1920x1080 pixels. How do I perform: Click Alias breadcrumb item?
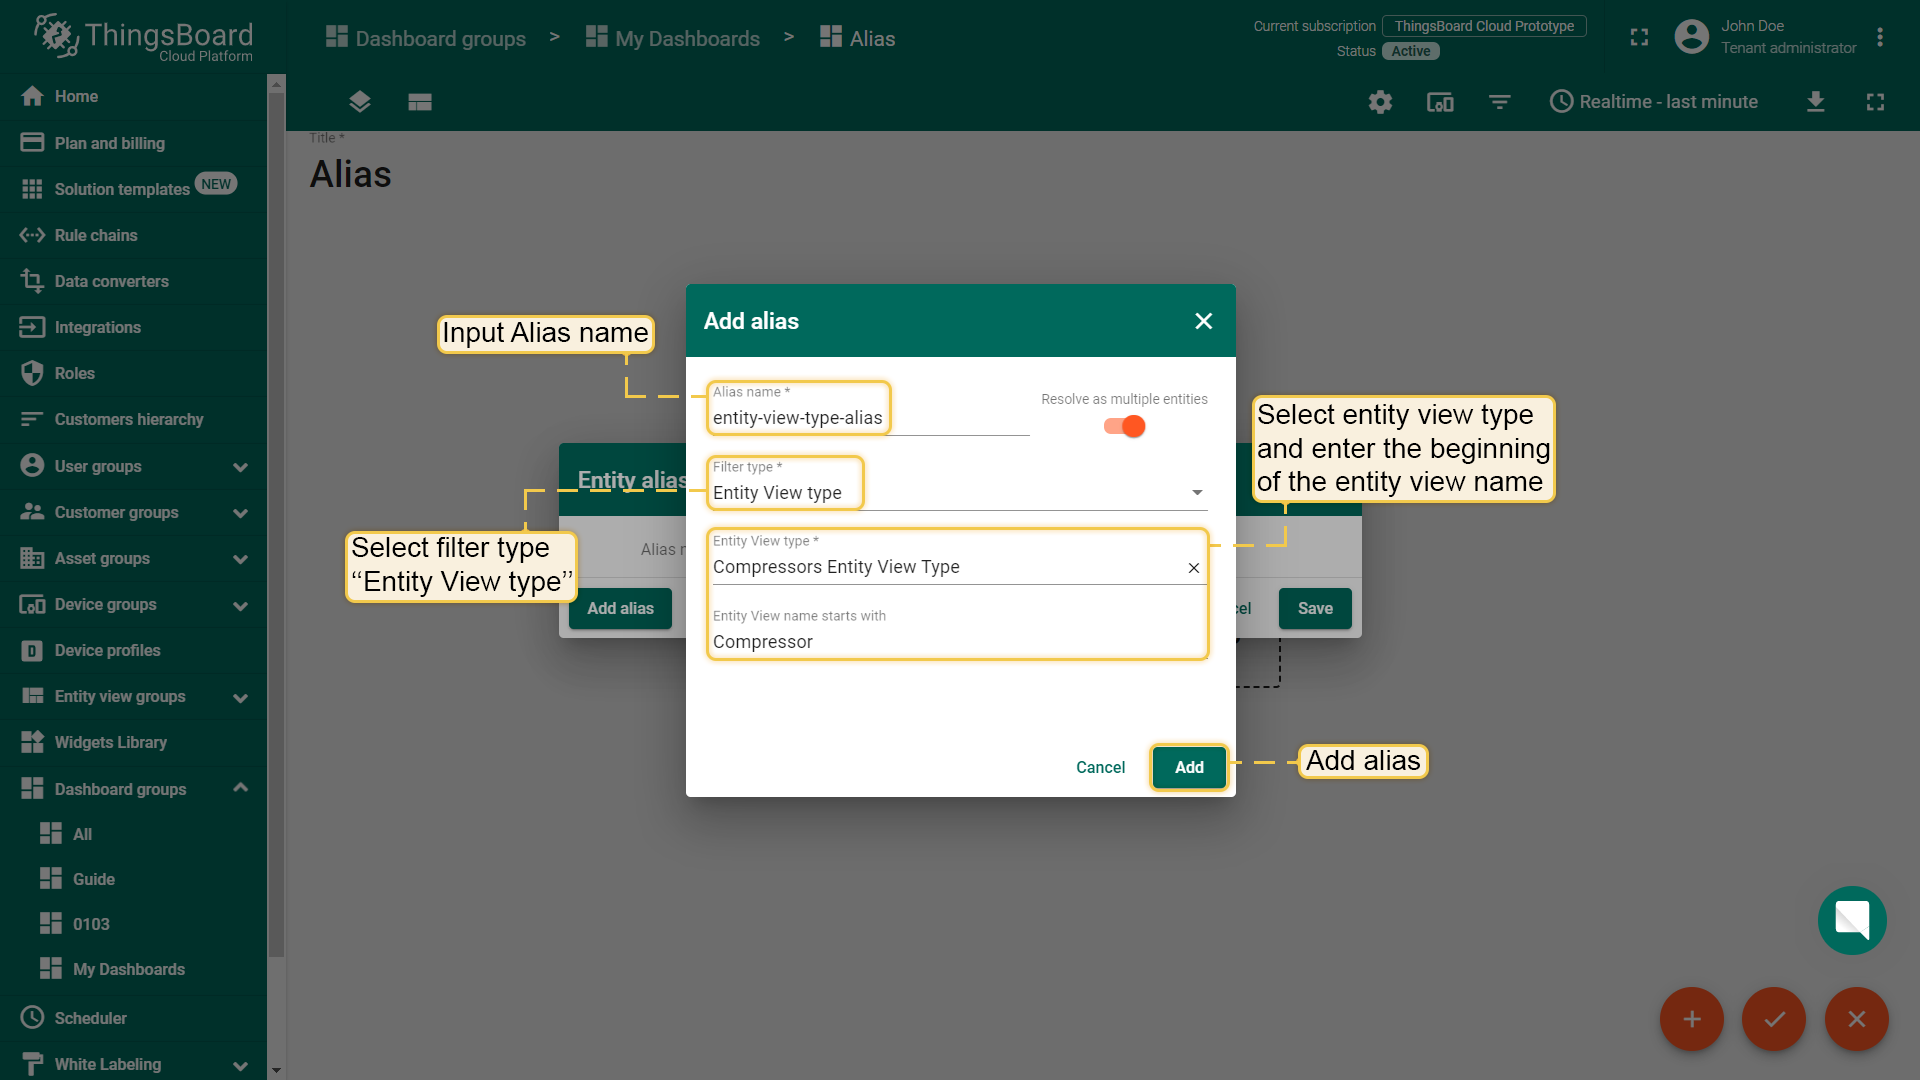[x=857, y=38]
